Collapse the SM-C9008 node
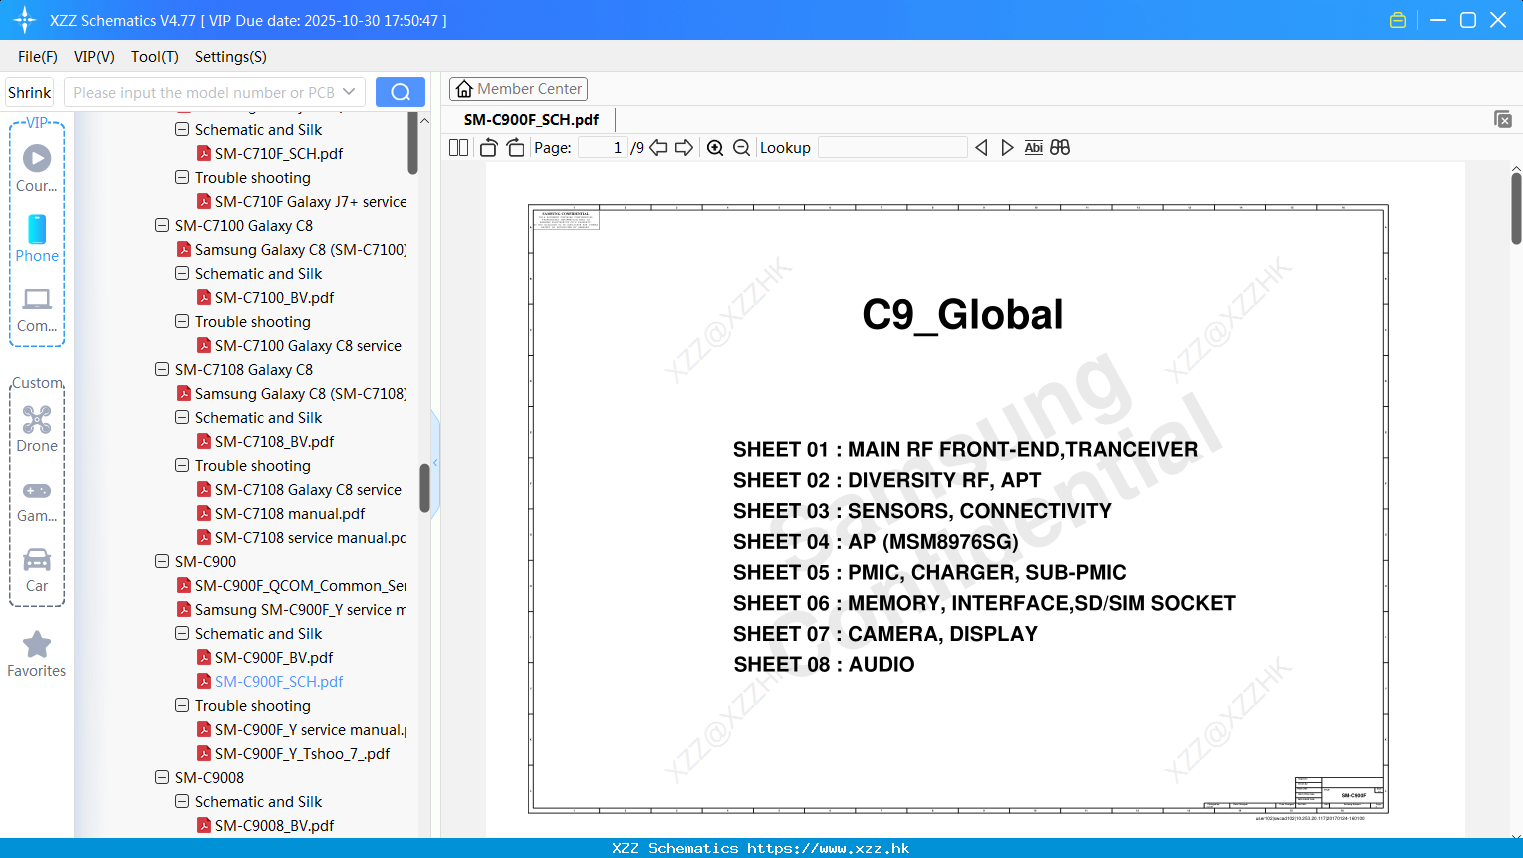1523x858 pixels. click(162, 777)
